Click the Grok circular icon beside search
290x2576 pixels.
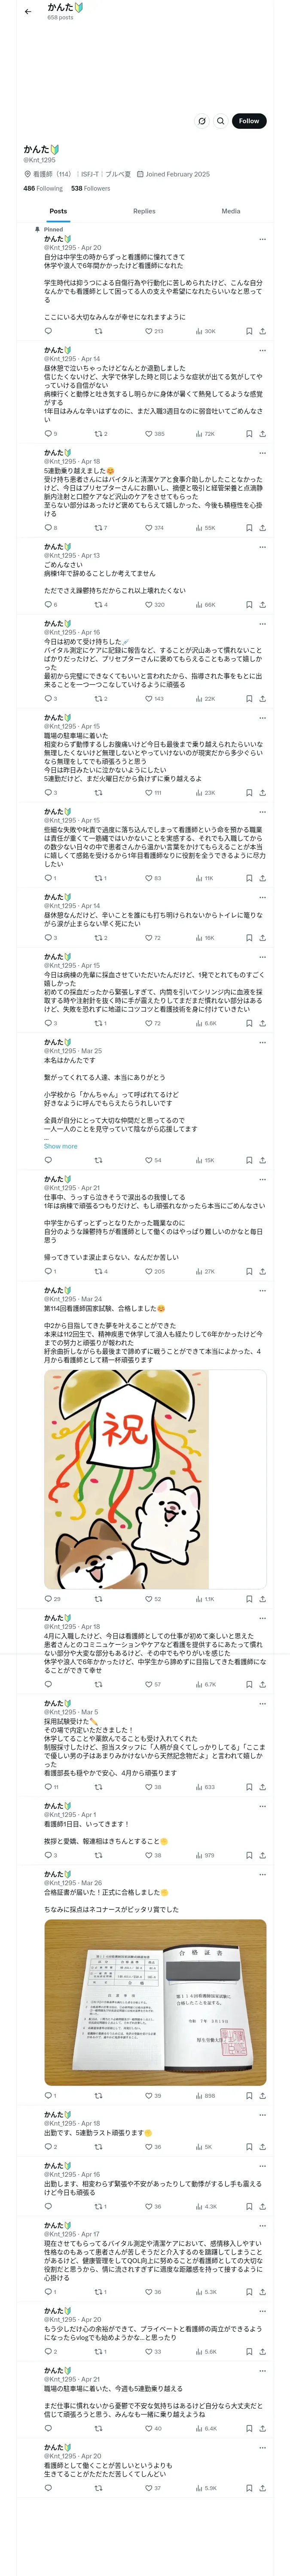click(202, 121)
